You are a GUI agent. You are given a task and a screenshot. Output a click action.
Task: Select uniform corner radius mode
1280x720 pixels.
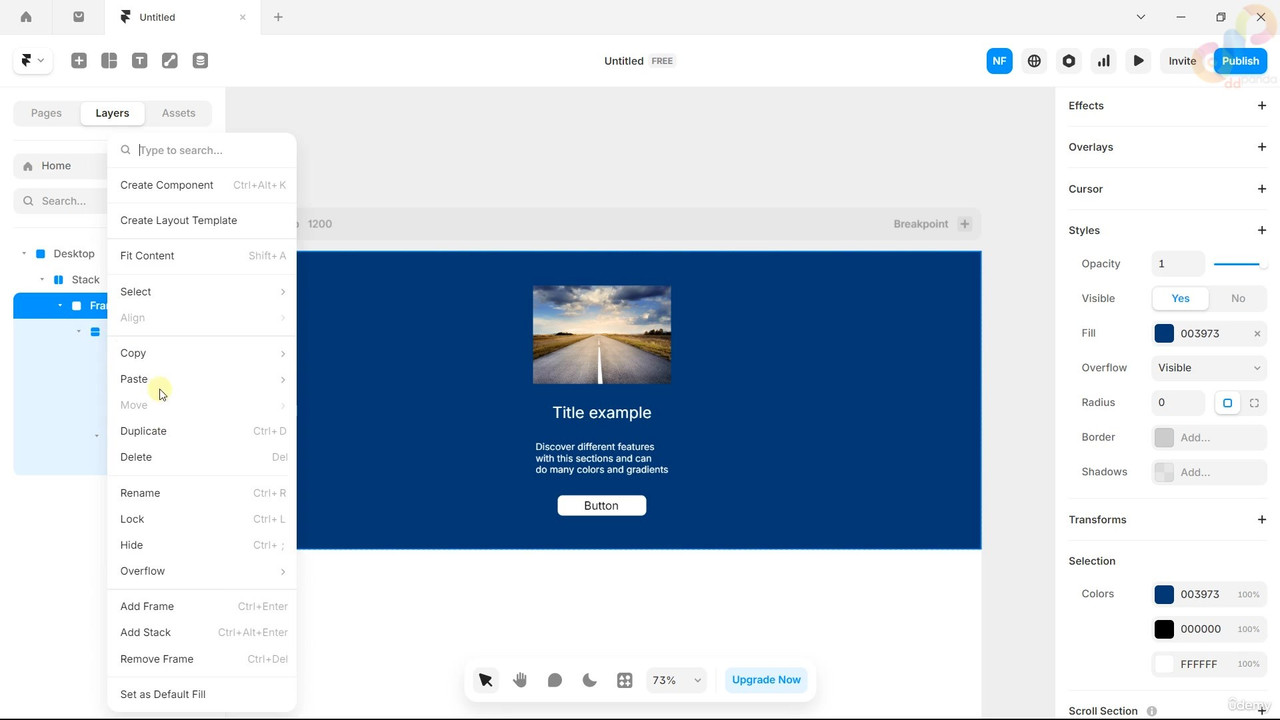[x=1228, y=403]
